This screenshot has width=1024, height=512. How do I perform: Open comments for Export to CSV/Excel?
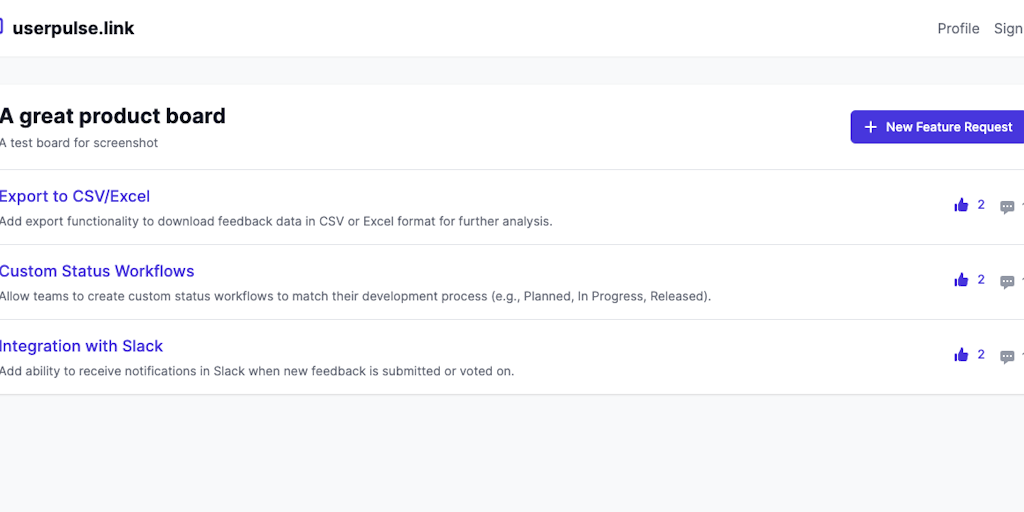[1007, 207]
